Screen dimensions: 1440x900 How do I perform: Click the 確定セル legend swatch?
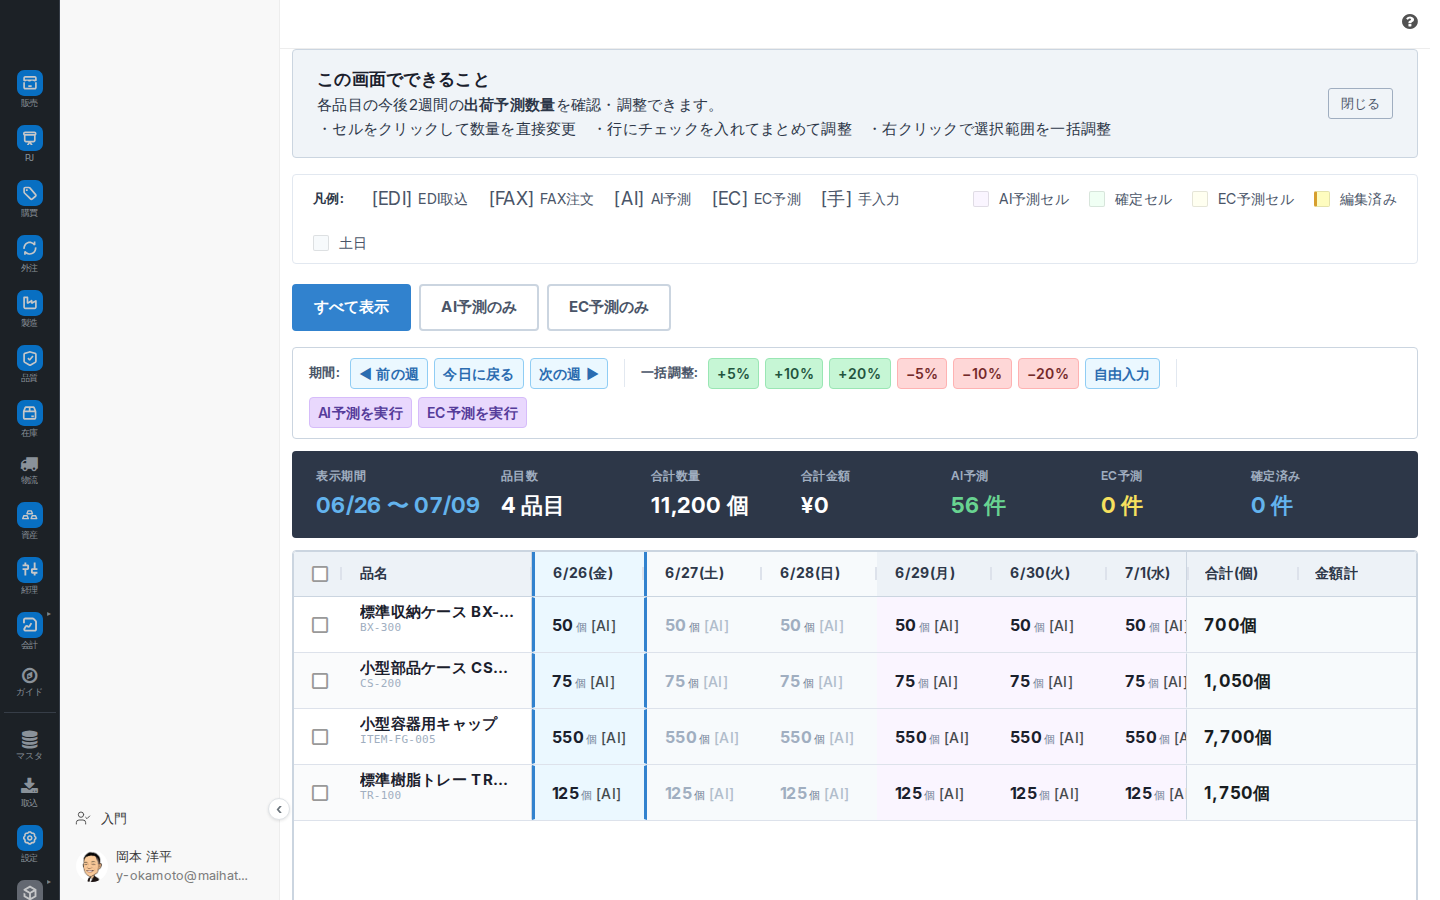click(1097, 199)
